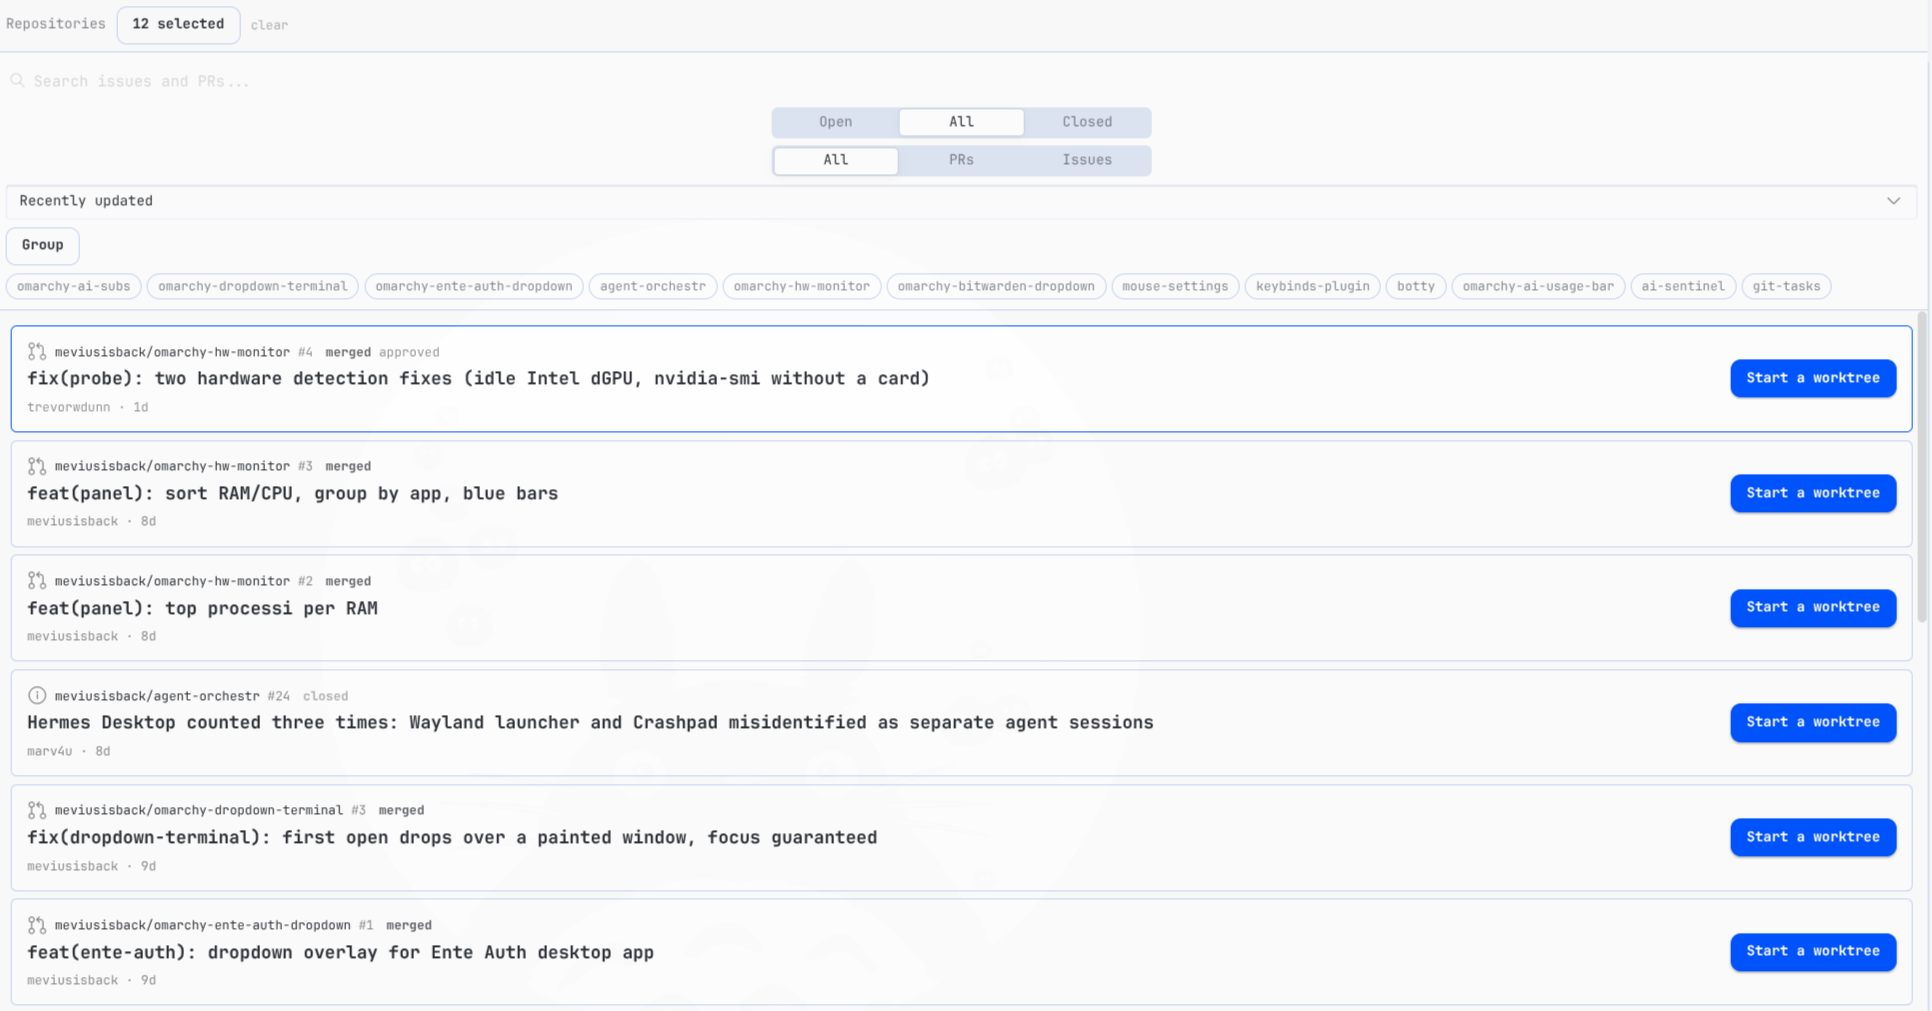Toggle the omarchy-dropdown-terminal repository chip
Viewport: 1932px width, 1011px height.
253,287
